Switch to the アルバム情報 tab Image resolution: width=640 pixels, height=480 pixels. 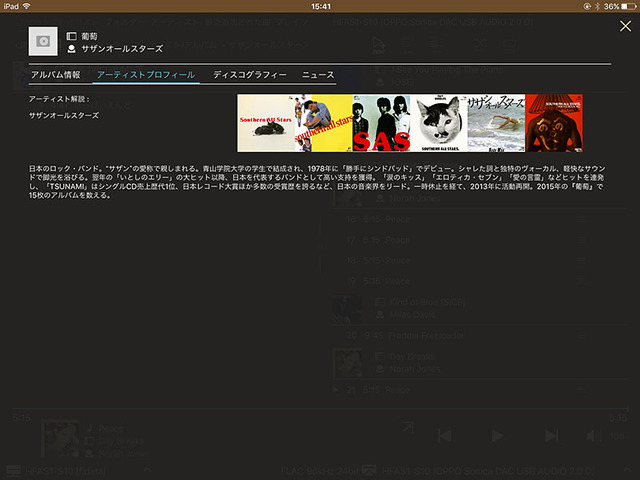click(x=56, y=75)
